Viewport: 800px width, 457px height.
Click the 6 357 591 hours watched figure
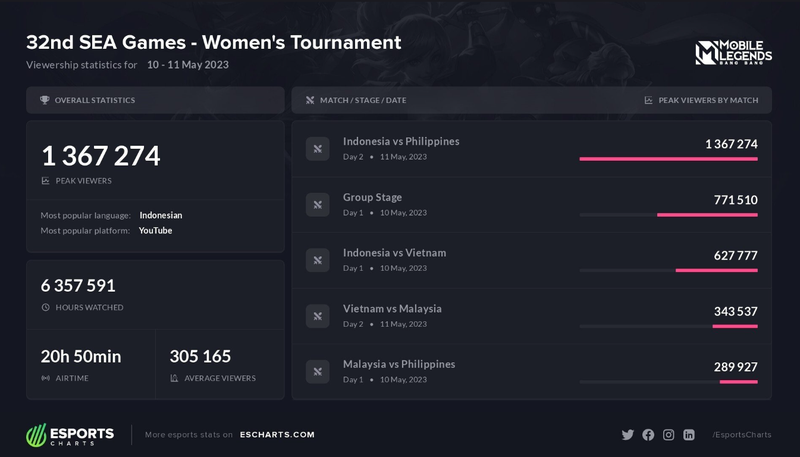79,285
